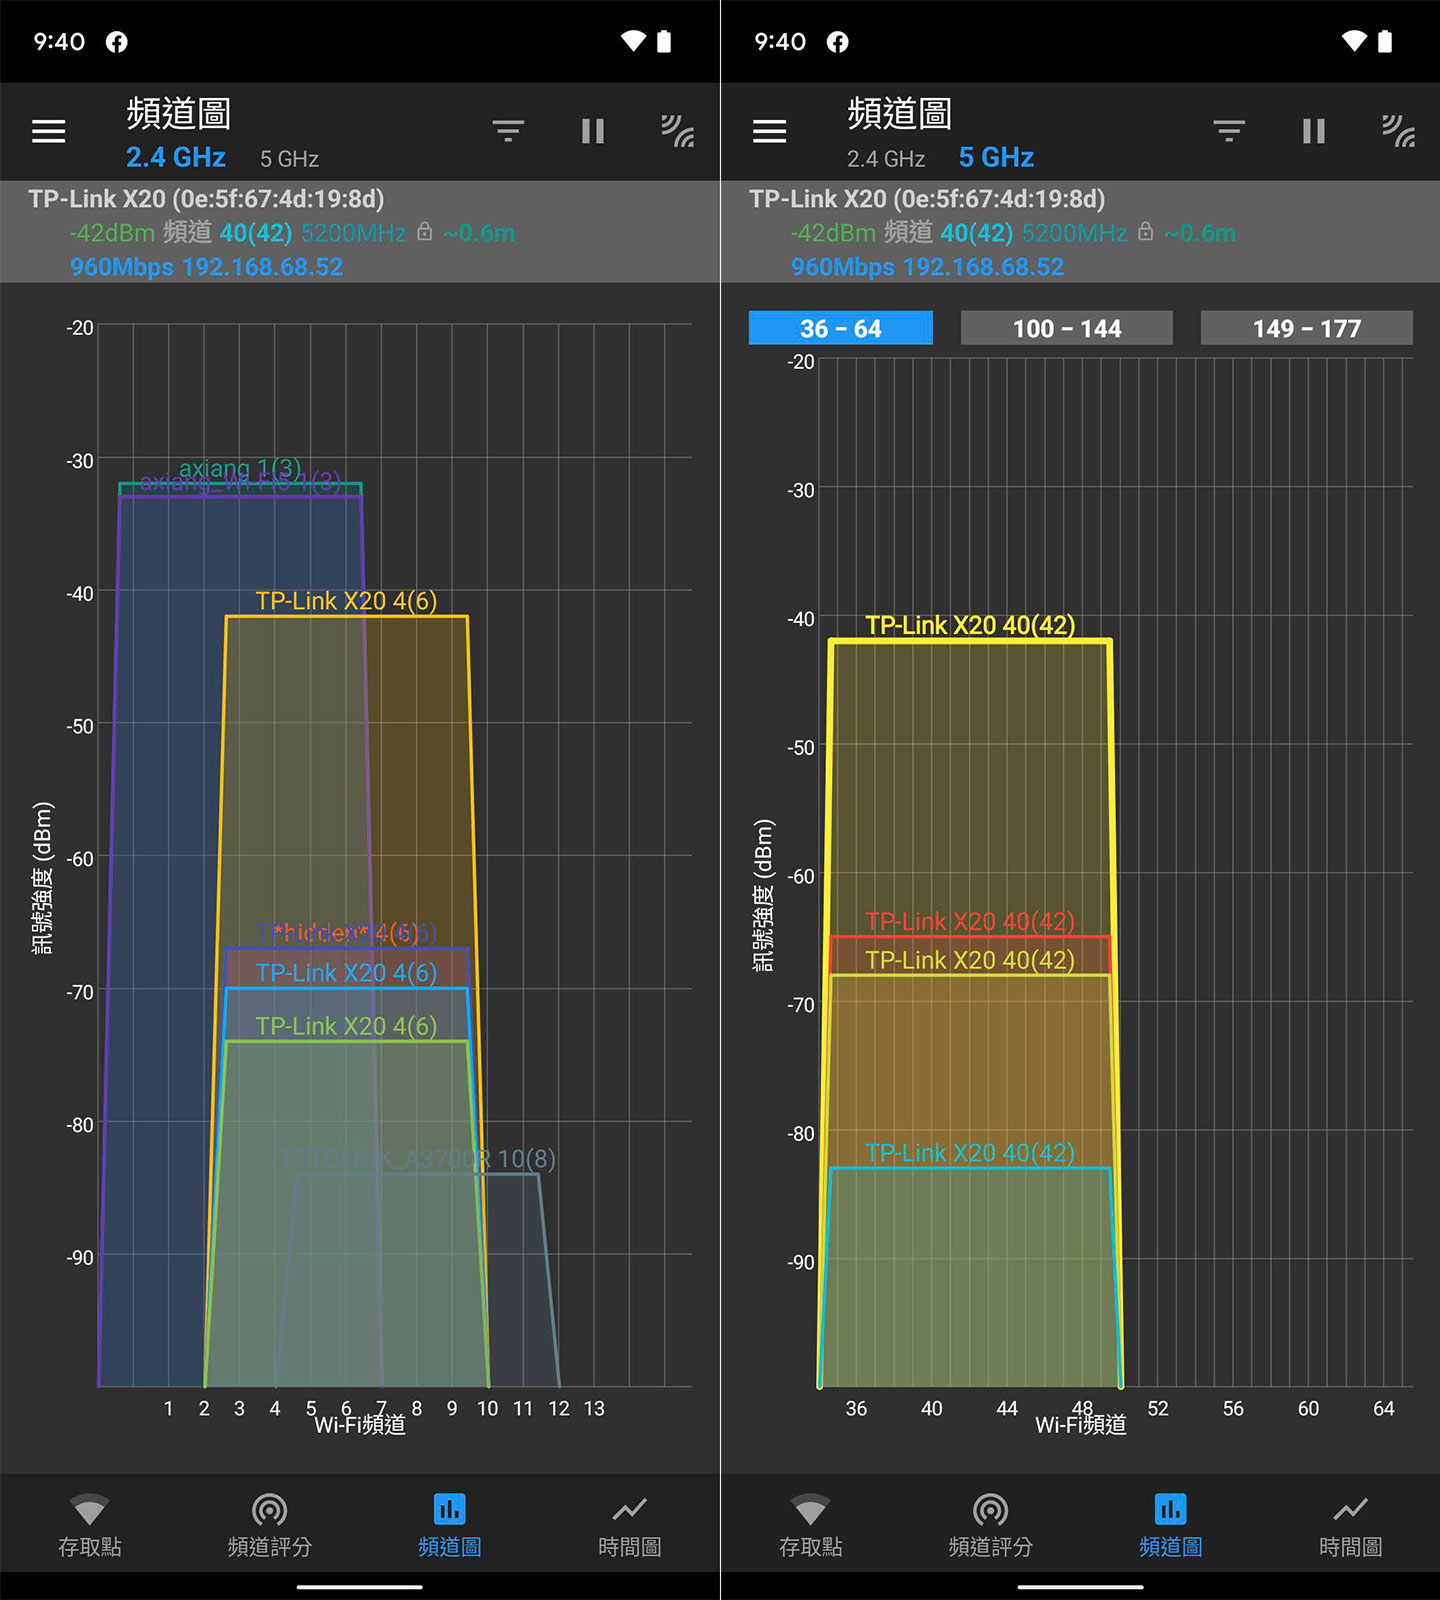Tap 960Mbps 192.168.68.52 on right screen
The image size is (1440, 1600).
927,267
